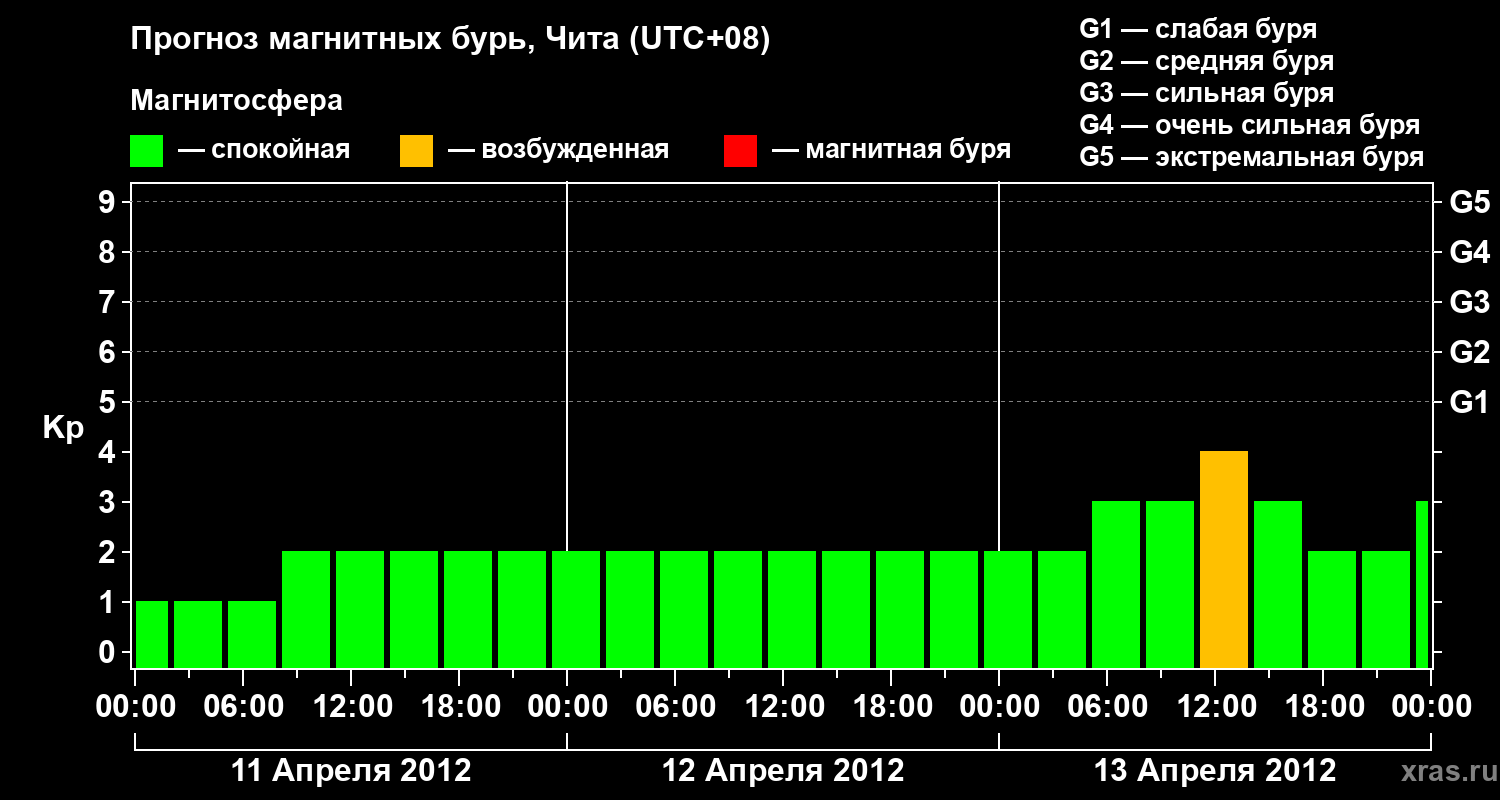Click the 'G2 — средняя буря' legend line

1207,61
